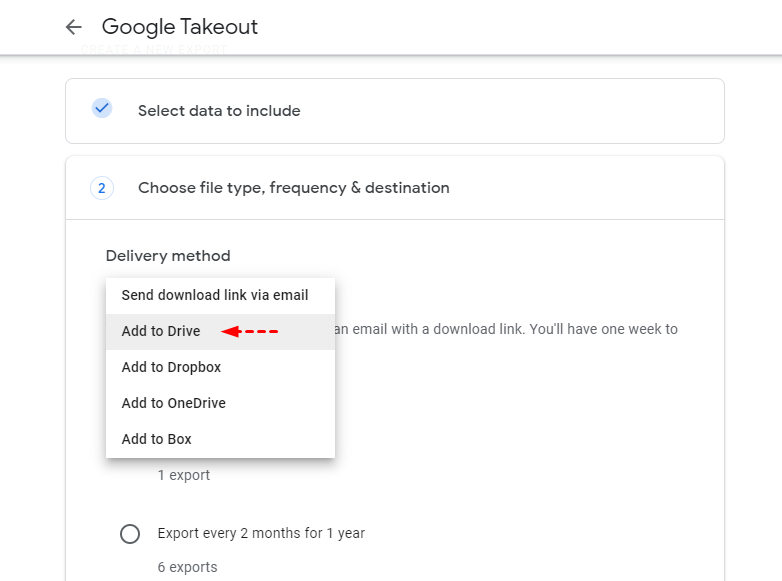Viewport: 782px width, 581px height.
Task: Select 'Add to Drive' from the menu
Action: click(161, 331)
